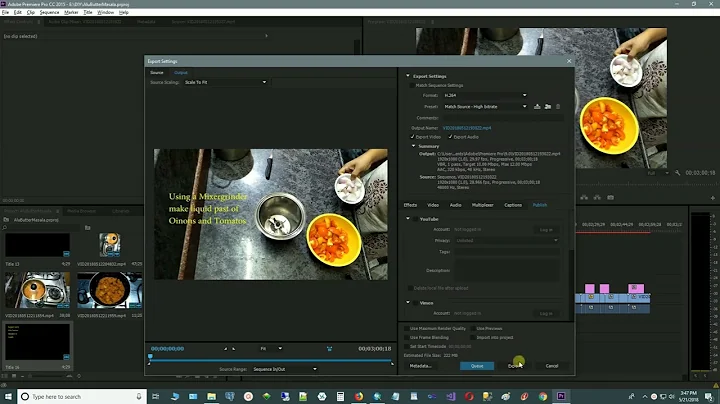
Task: Click the blue playhead on the export preview timeline
Action: point(150,357)
